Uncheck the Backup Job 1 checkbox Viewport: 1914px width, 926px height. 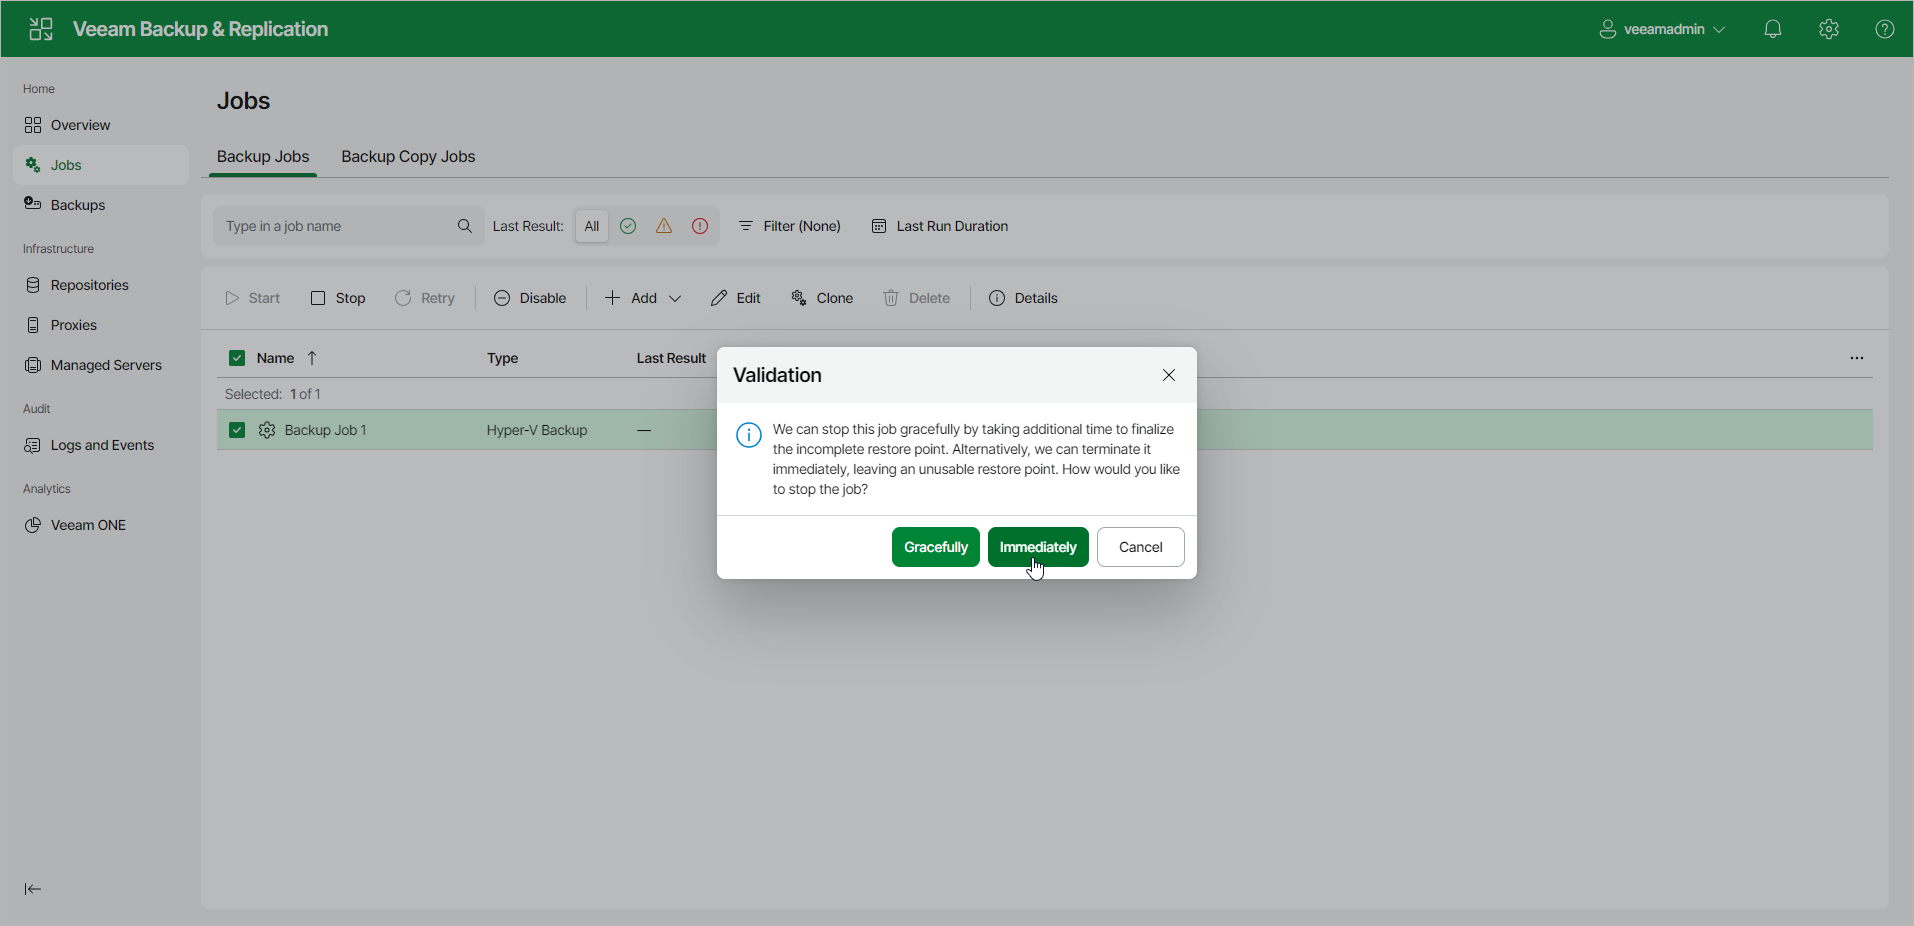pyautogui.click(x=237, y=430)
